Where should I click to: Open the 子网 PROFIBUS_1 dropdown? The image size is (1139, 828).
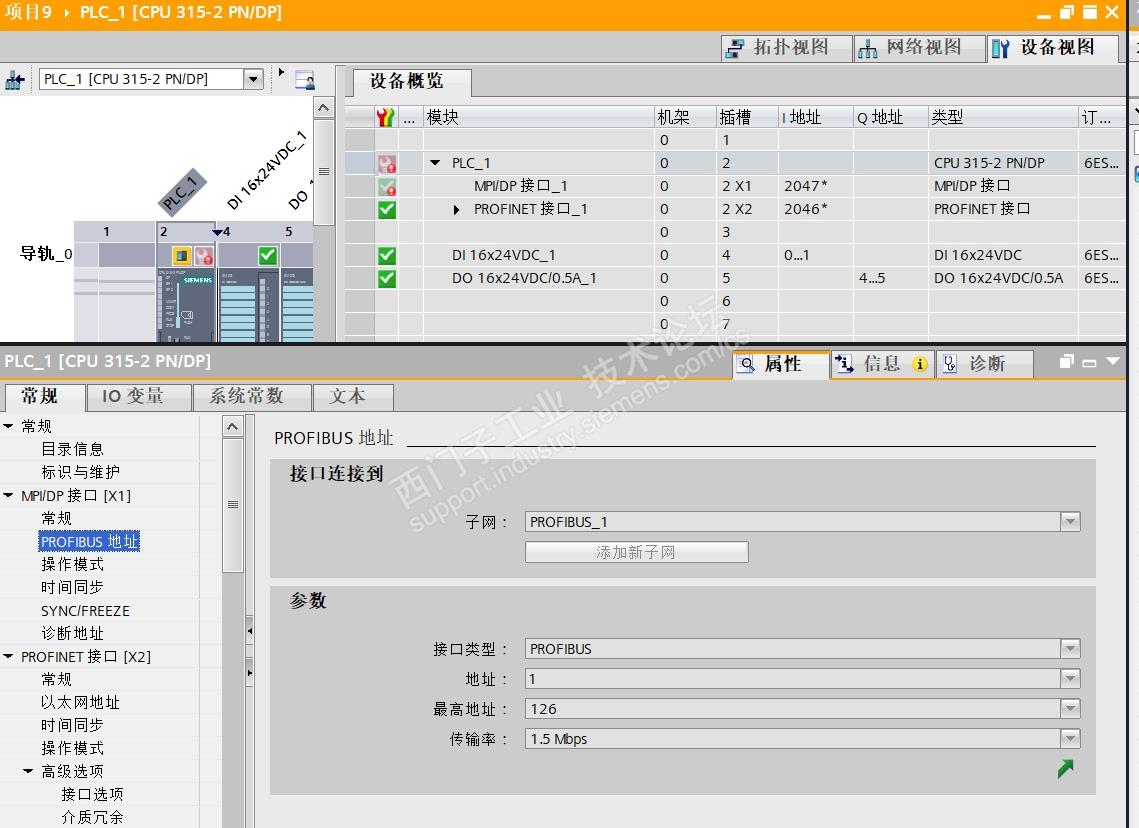tap(1070, 521)
